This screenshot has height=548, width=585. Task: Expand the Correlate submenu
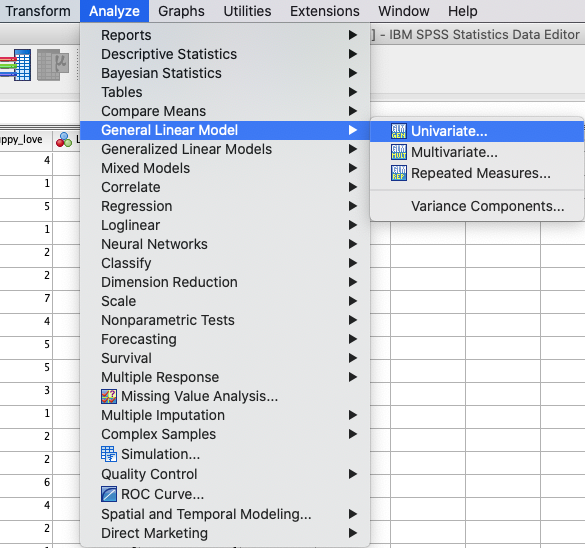pos(225,187)
